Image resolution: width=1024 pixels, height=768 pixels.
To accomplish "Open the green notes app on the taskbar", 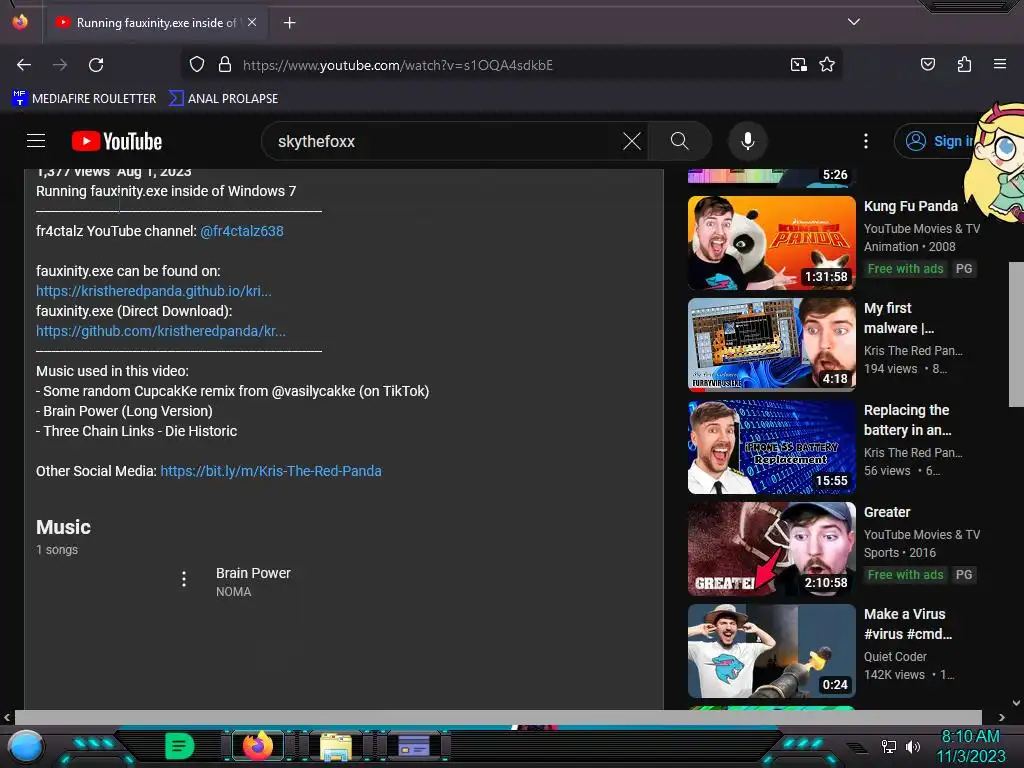I will (x=179, y=746).
